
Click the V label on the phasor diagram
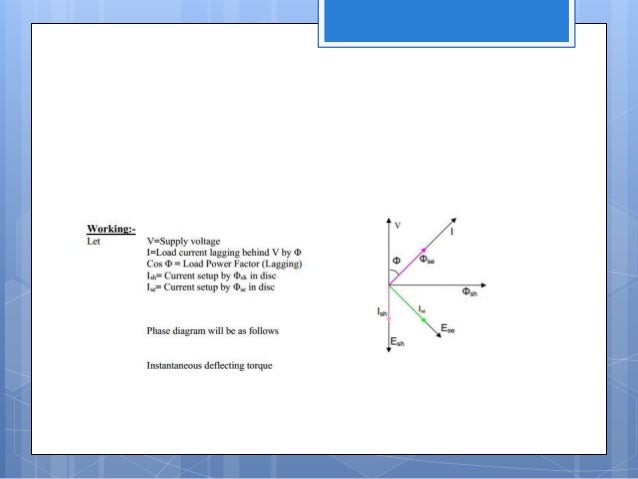pyautogui.click(x=398, y=225)
